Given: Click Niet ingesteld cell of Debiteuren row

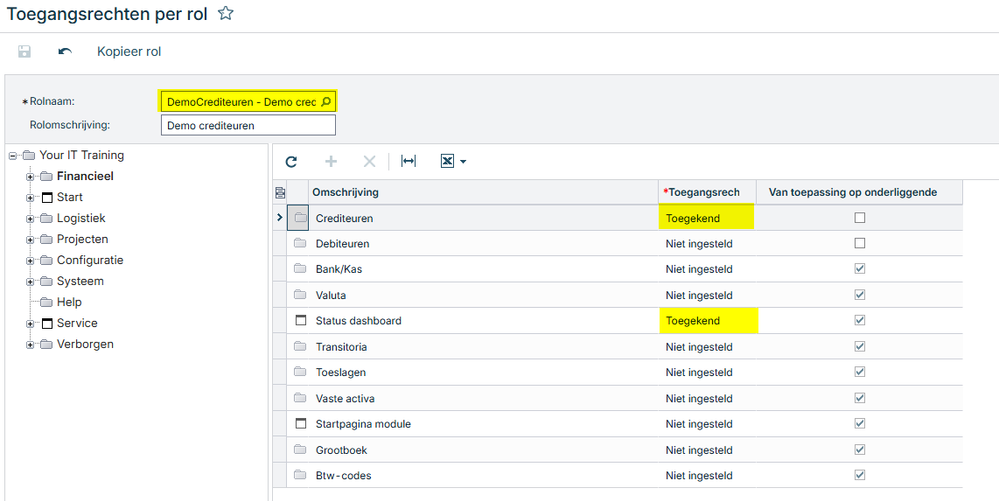Looking at the screenshot, I should [x=707, y=243].
